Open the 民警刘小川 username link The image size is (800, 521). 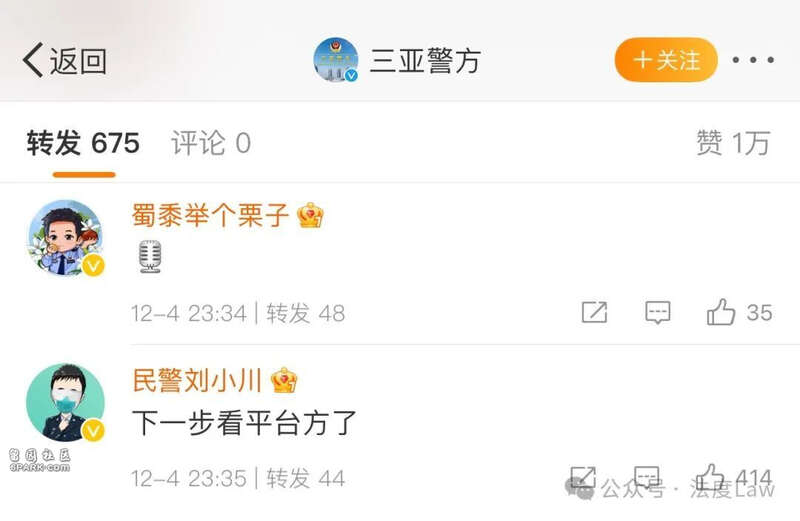point(197,380)
